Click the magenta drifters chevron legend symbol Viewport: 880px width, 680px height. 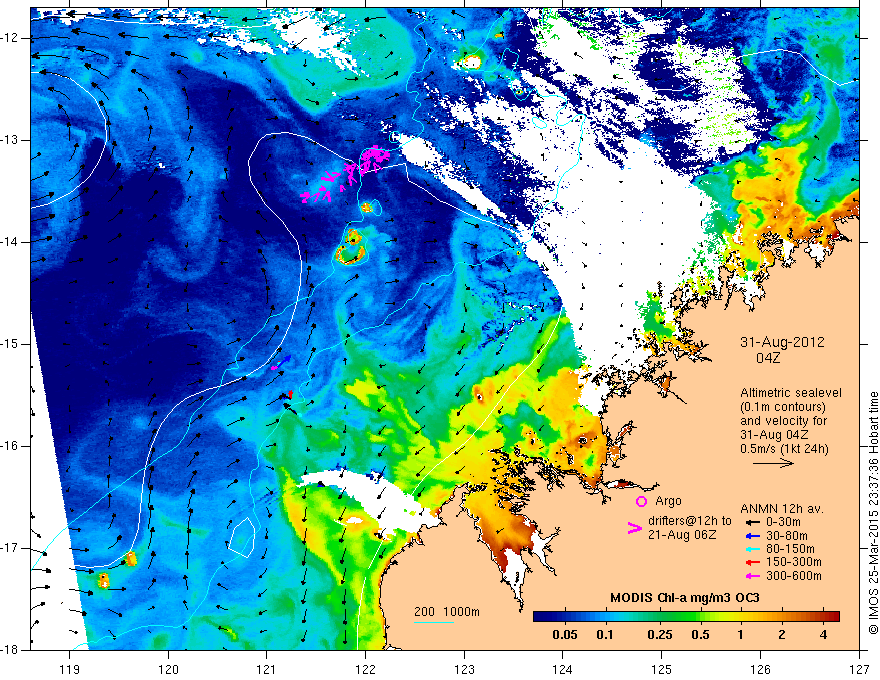[634, 528]
